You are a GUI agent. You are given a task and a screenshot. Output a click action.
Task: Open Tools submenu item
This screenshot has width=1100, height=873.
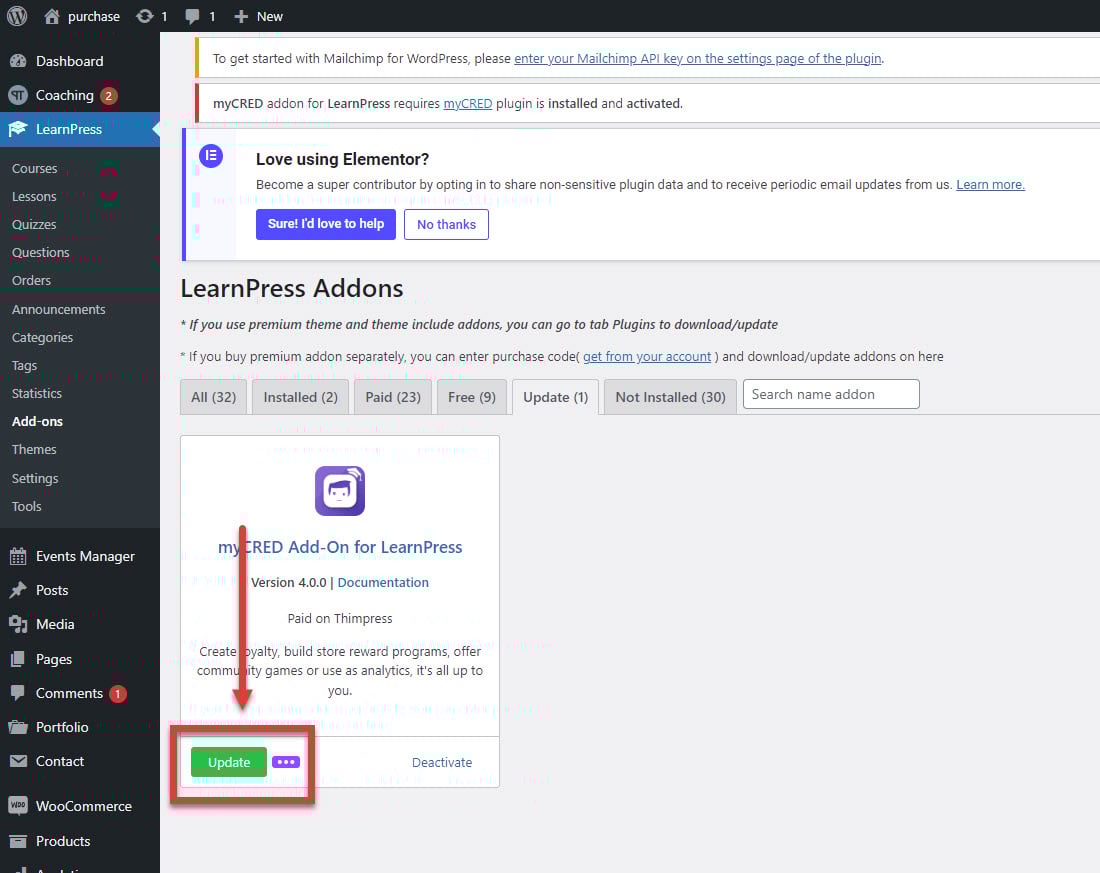pos(27,507)
